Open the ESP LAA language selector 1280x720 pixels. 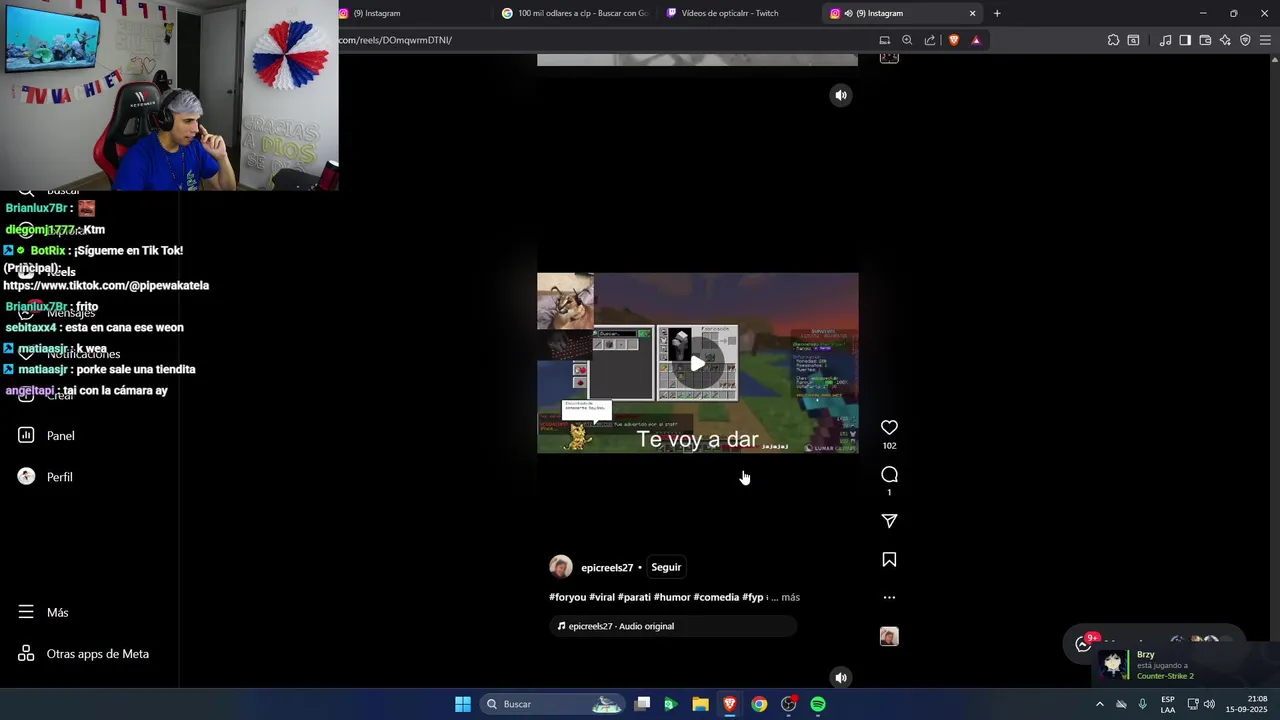tap(1168, 704)
